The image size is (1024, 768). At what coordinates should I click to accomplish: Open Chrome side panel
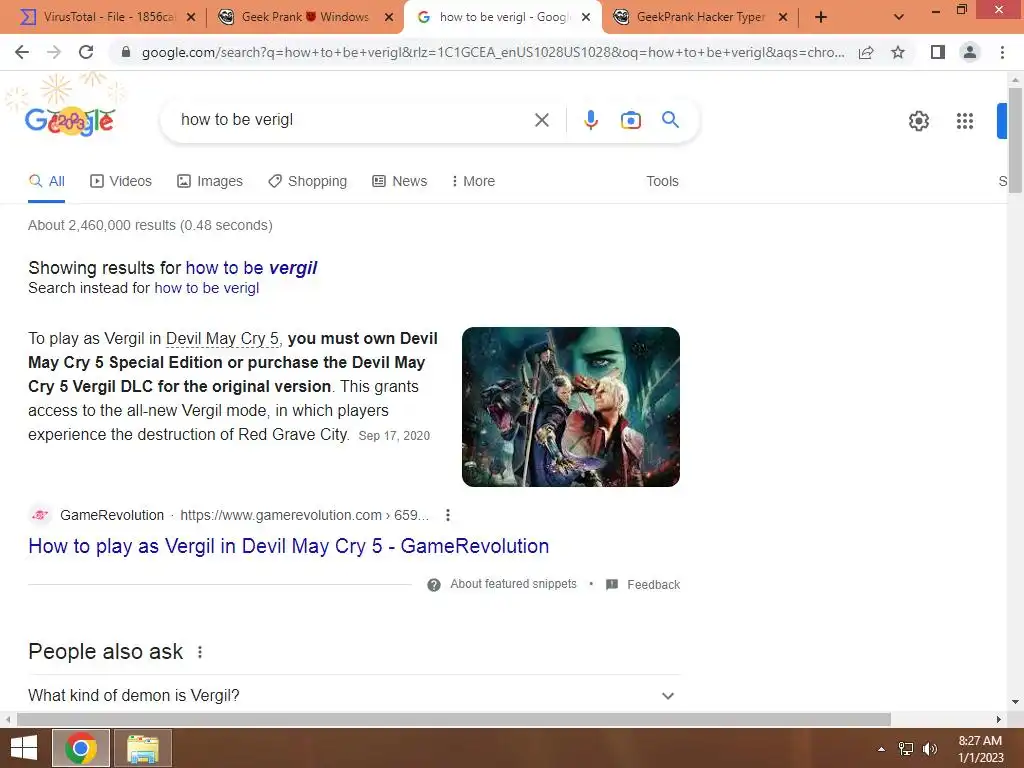click(938, 52)
